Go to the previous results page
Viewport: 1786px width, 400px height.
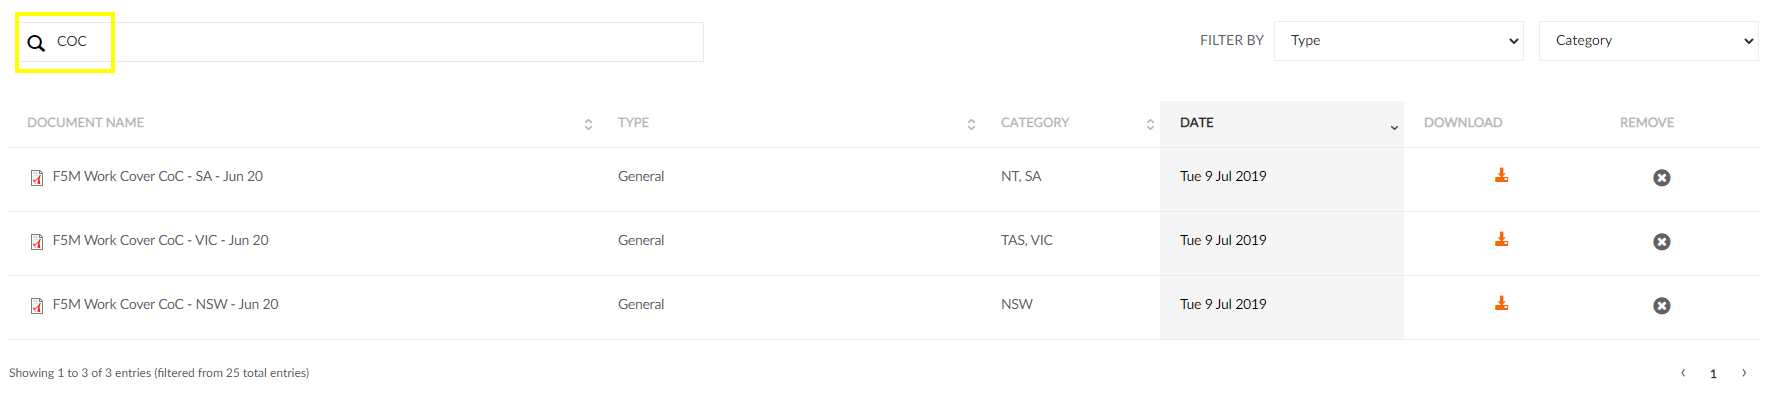pos(1683,373)
